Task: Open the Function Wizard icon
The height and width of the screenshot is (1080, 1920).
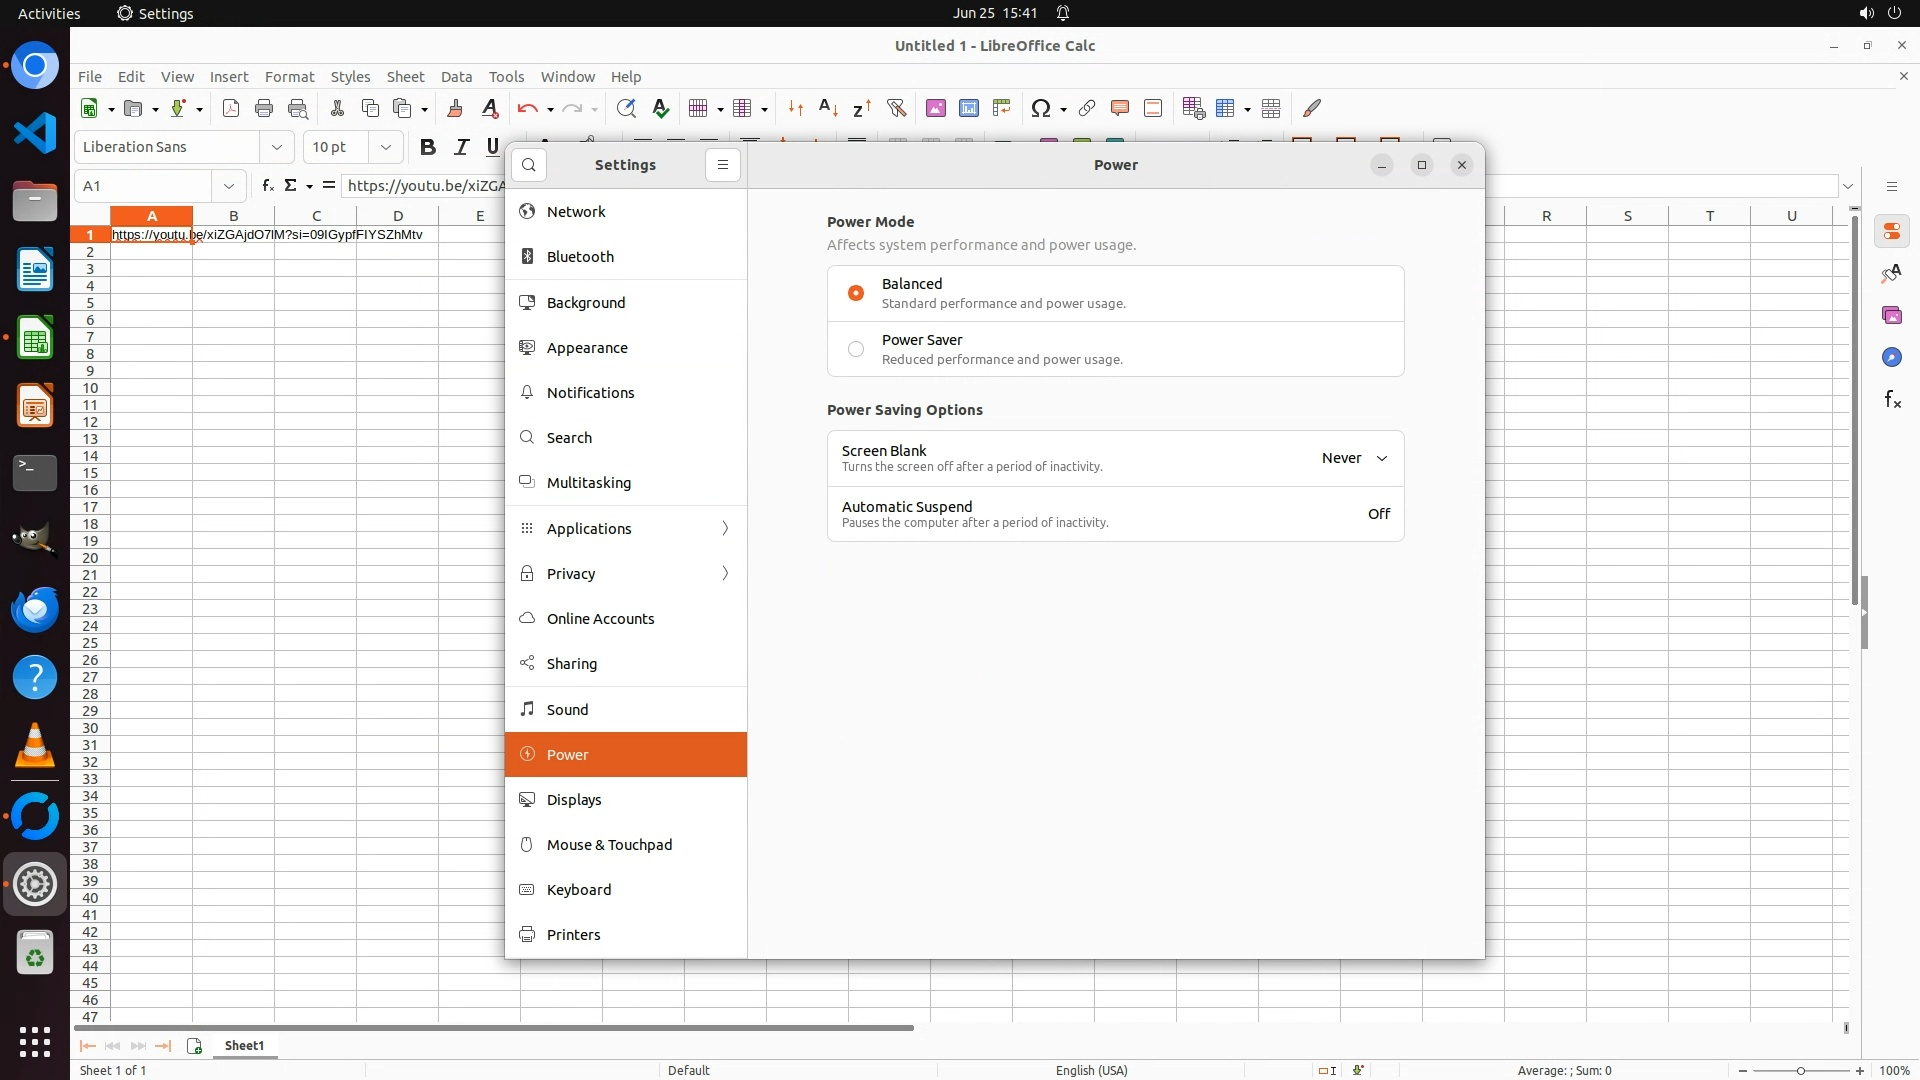Action: (x=267, y=185)
